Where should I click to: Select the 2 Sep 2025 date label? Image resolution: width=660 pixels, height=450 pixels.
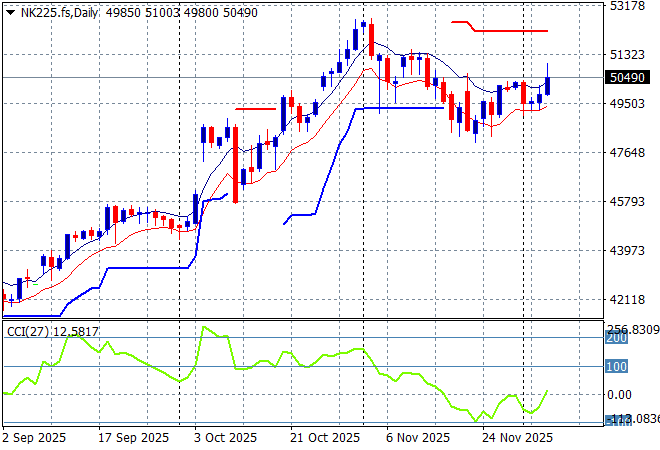click(35, 438)
